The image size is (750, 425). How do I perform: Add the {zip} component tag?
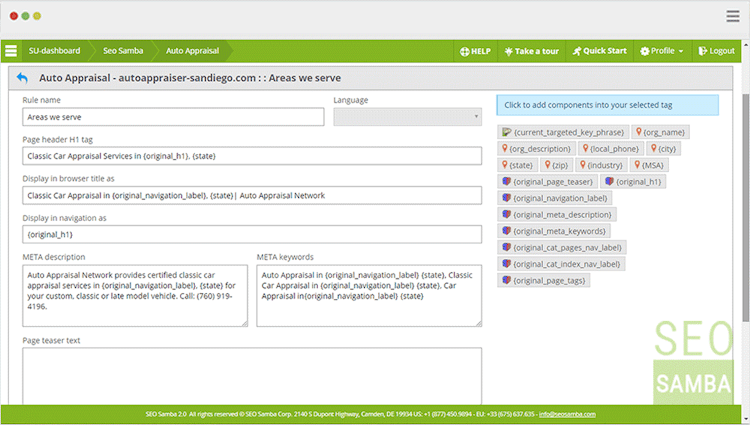[556, 165]
